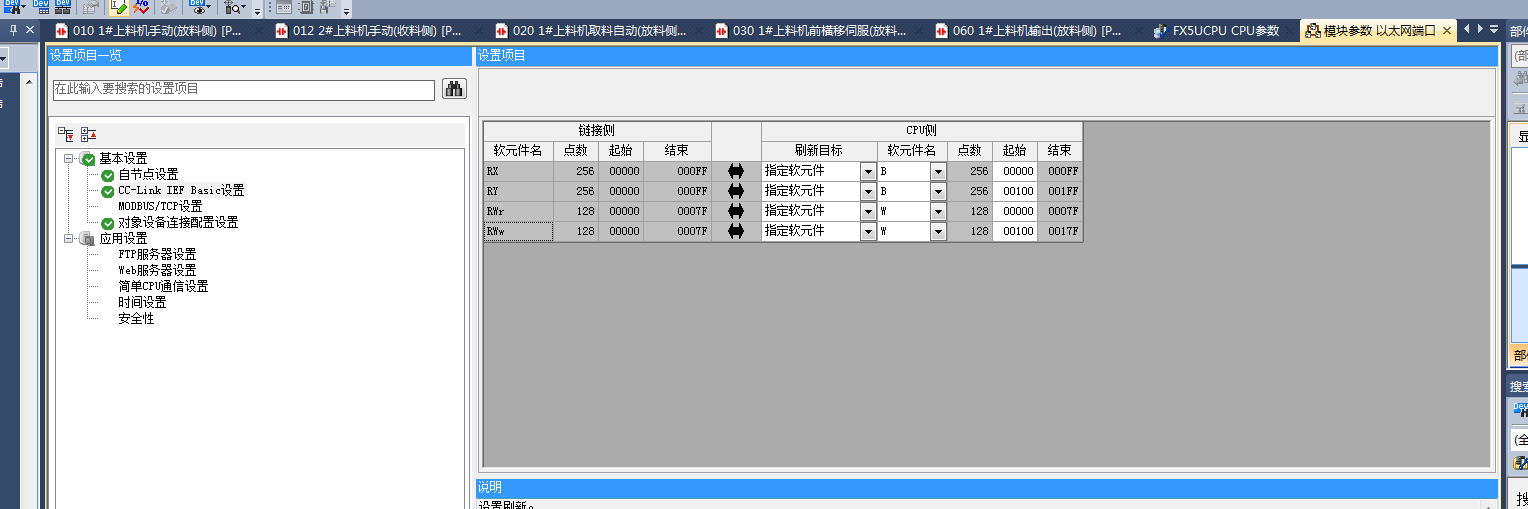Select MODBUS/TCP设置 in tree
The image size is (1528, 509).
[x=160, y=206]
